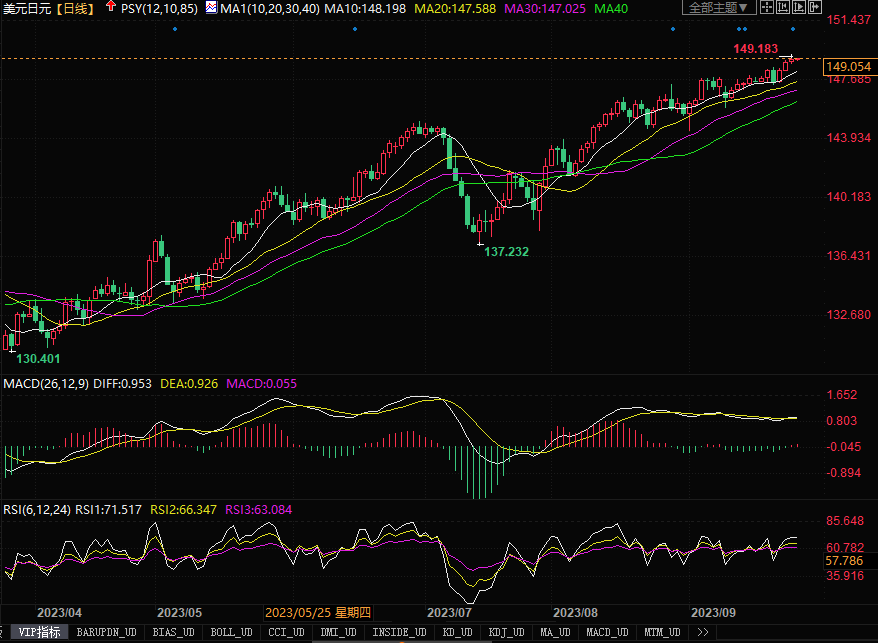Click the 132.680 price axis label
The height and width of the screenshot is (643, 878).
pos(849,315)
